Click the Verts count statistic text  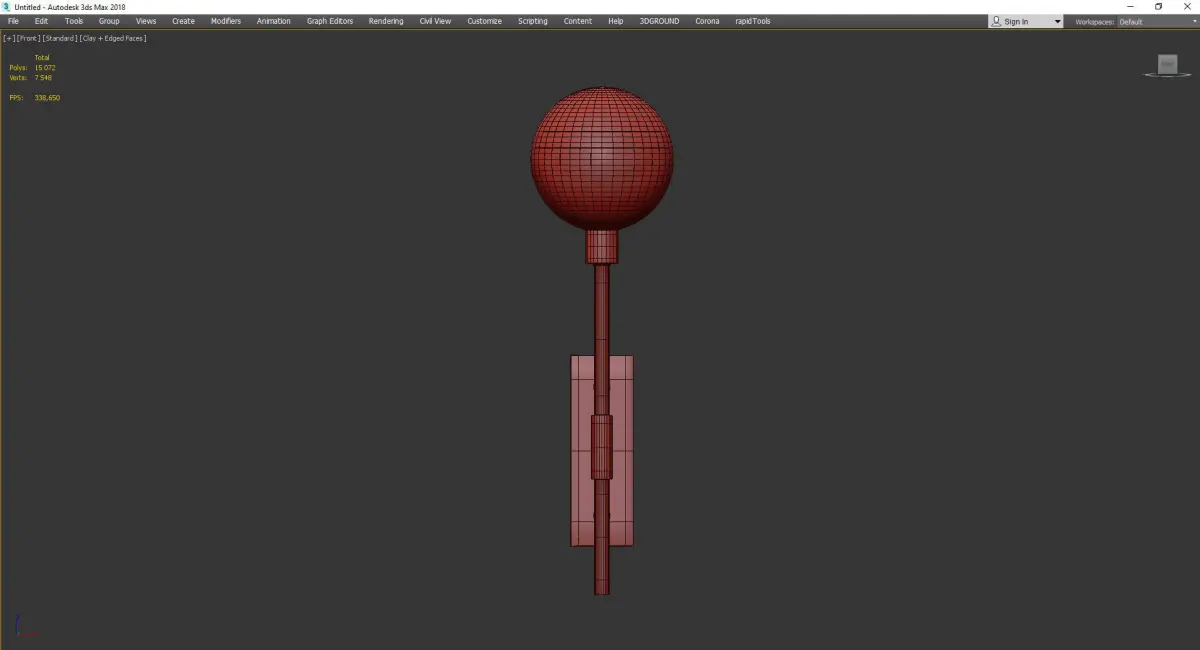tap(31, 78)
